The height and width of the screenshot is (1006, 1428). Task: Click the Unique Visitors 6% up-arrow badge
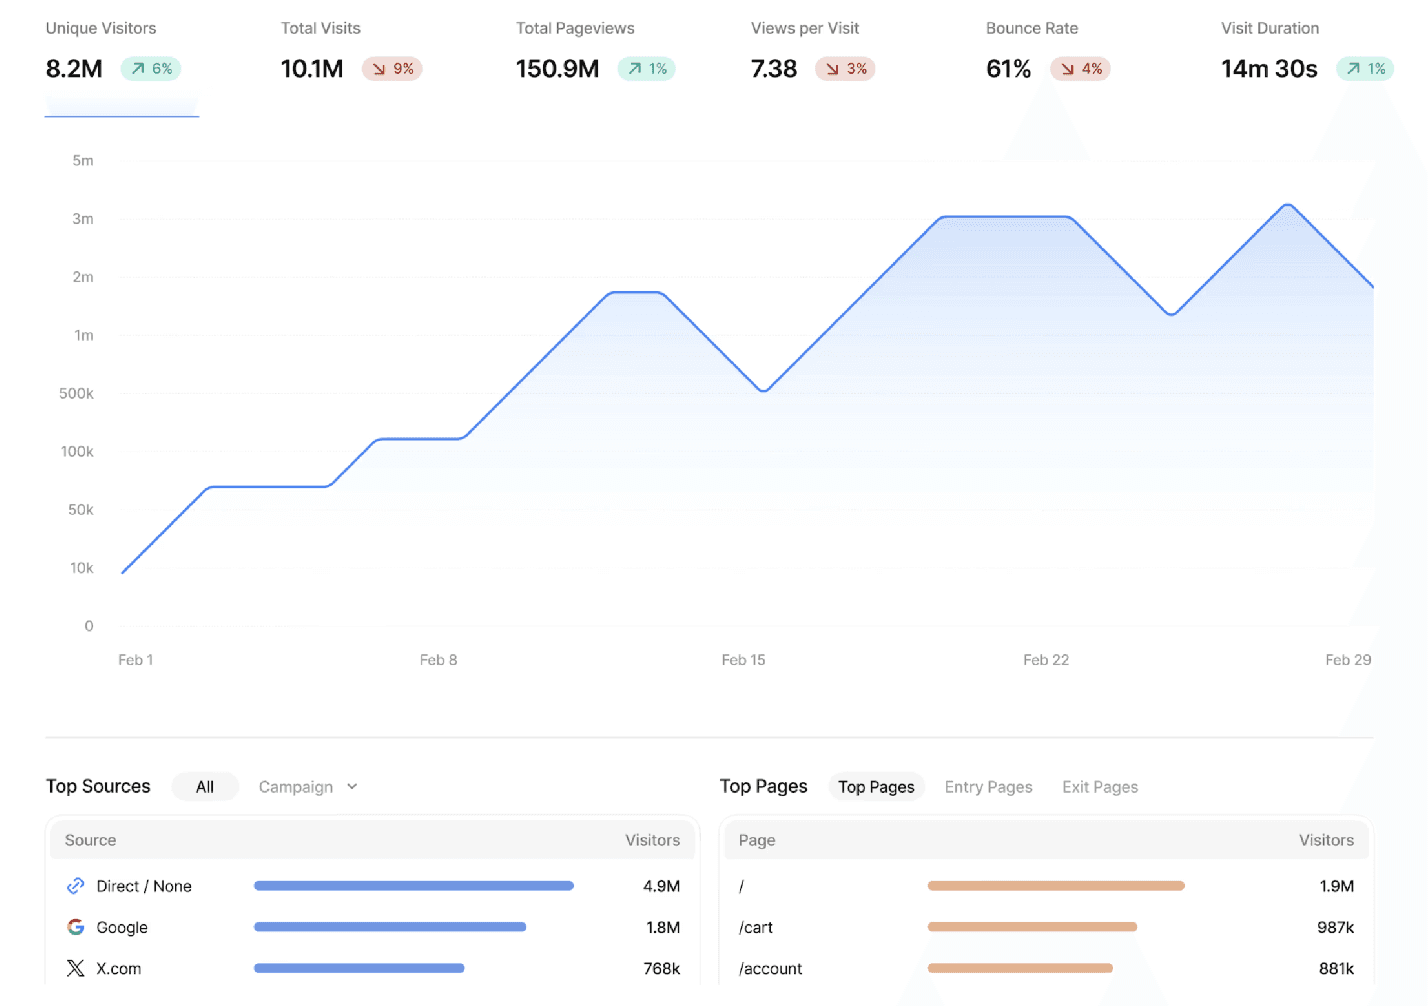[151, 69]
